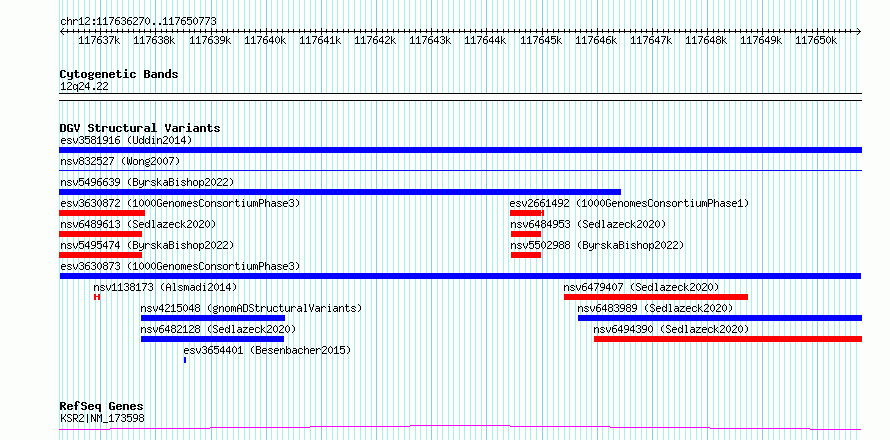Viewport: 890px width, 440px height.
Task: Click esv2661492 (1000GenomesConsortiumPhase1) label
Action: pyautogui.click(x=629, y=203)
